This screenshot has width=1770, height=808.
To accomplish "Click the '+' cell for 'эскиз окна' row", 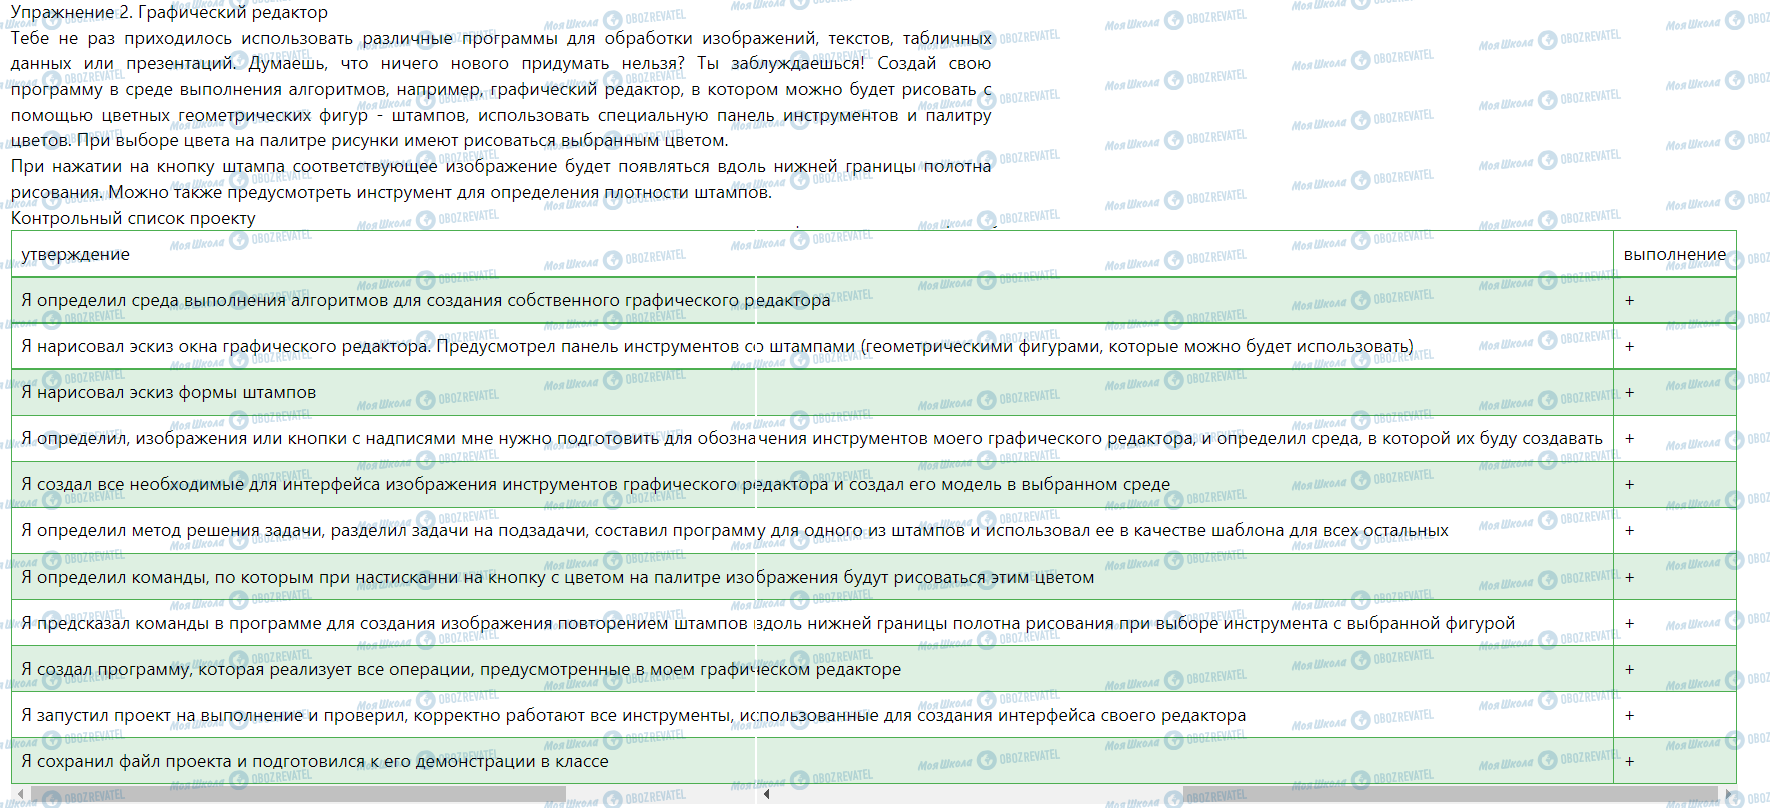I will [1674, 346].
